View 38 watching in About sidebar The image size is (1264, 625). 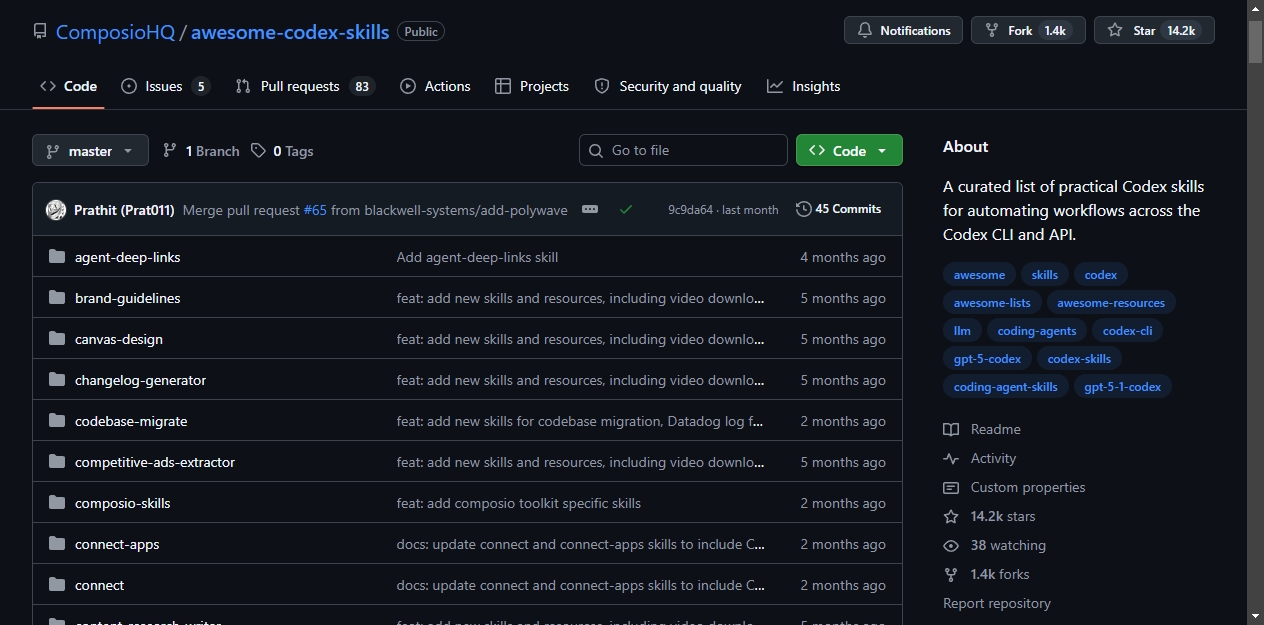tap(994, 545)
